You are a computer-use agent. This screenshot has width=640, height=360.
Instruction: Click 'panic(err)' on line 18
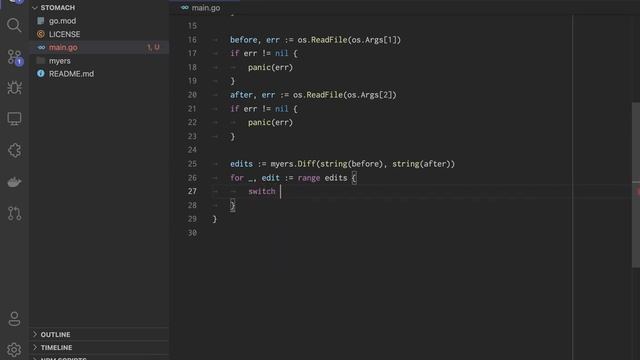point(270,67)
